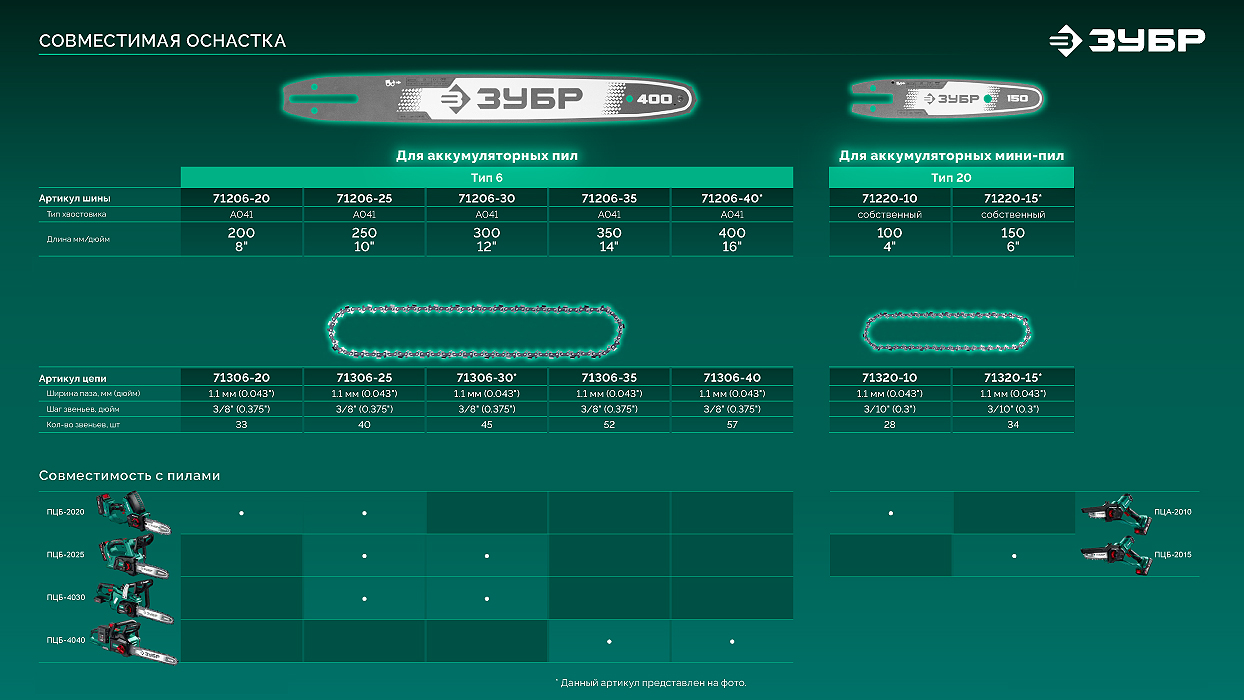Click the large ЗУБР 400 guide bar image
Viewport: 1244px width, 700px height.
488,99
